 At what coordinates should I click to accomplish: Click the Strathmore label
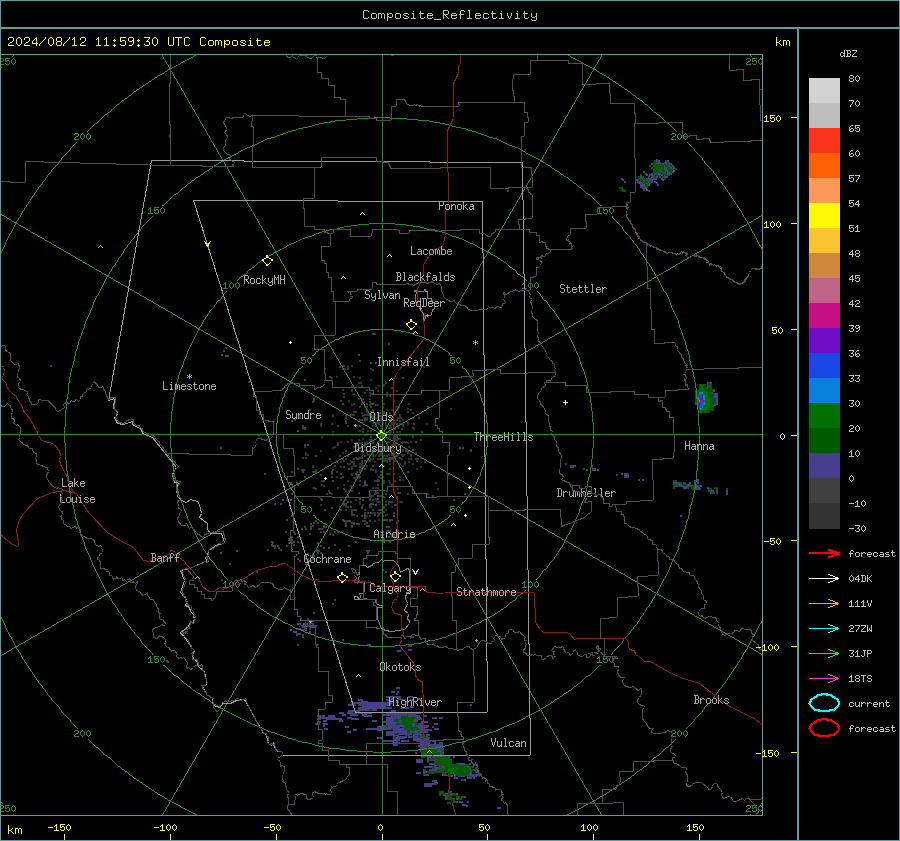tap(486, 592)
